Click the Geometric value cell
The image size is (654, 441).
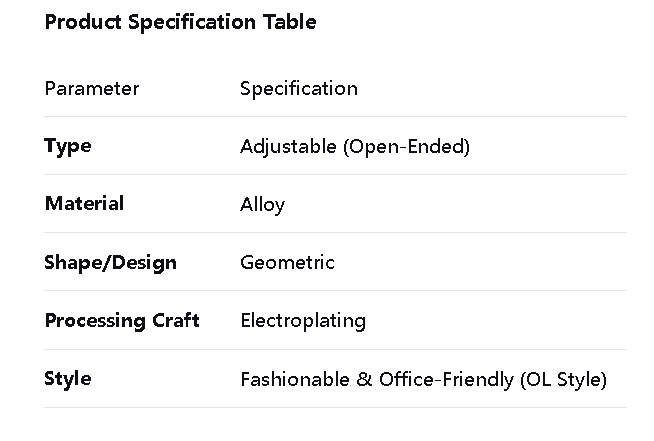(x=287, y=263)
